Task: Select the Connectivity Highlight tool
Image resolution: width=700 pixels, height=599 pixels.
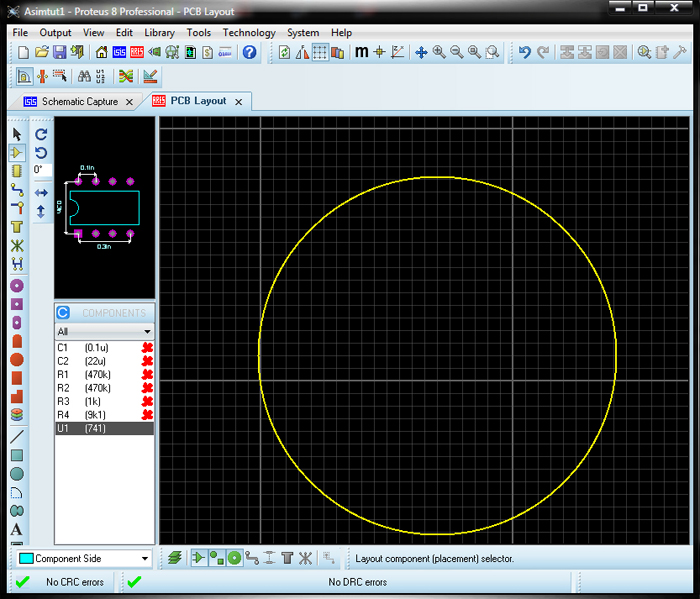Action: tap(17, 264)
